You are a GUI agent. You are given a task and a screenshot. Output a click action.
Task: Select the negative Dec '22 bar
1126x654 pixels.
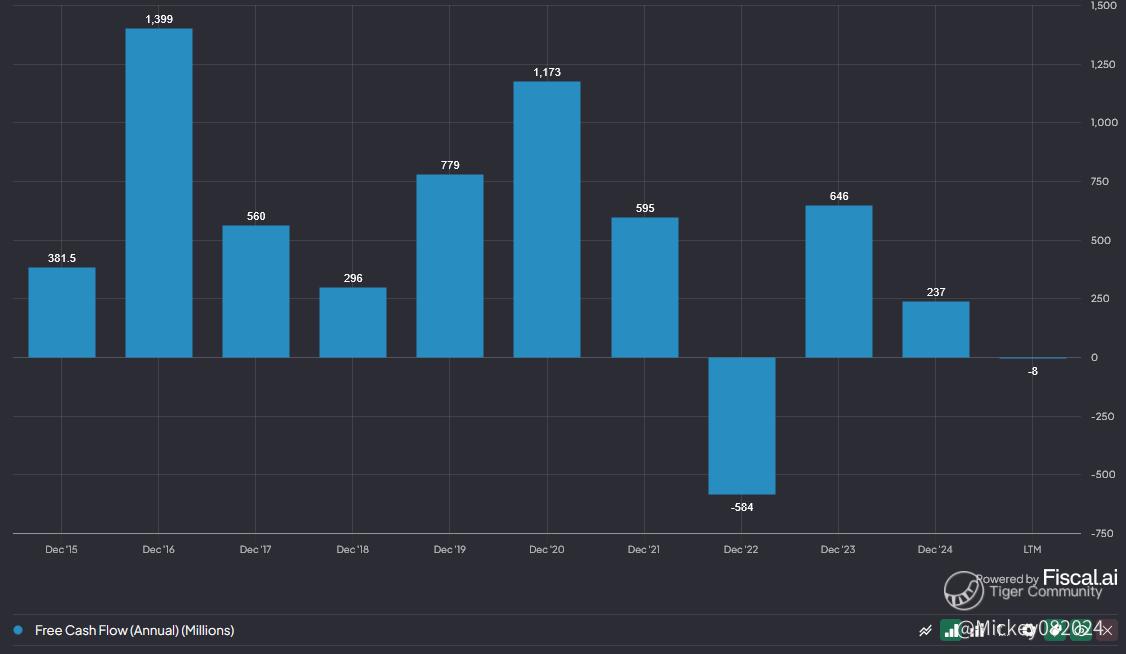tap(741, 426)
